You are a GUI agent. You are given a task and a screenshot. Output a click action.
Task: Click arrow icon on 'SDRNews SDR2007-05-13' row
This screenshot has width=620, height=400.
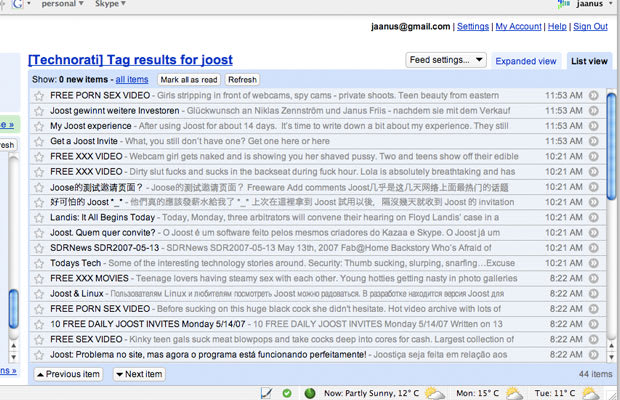594,248
